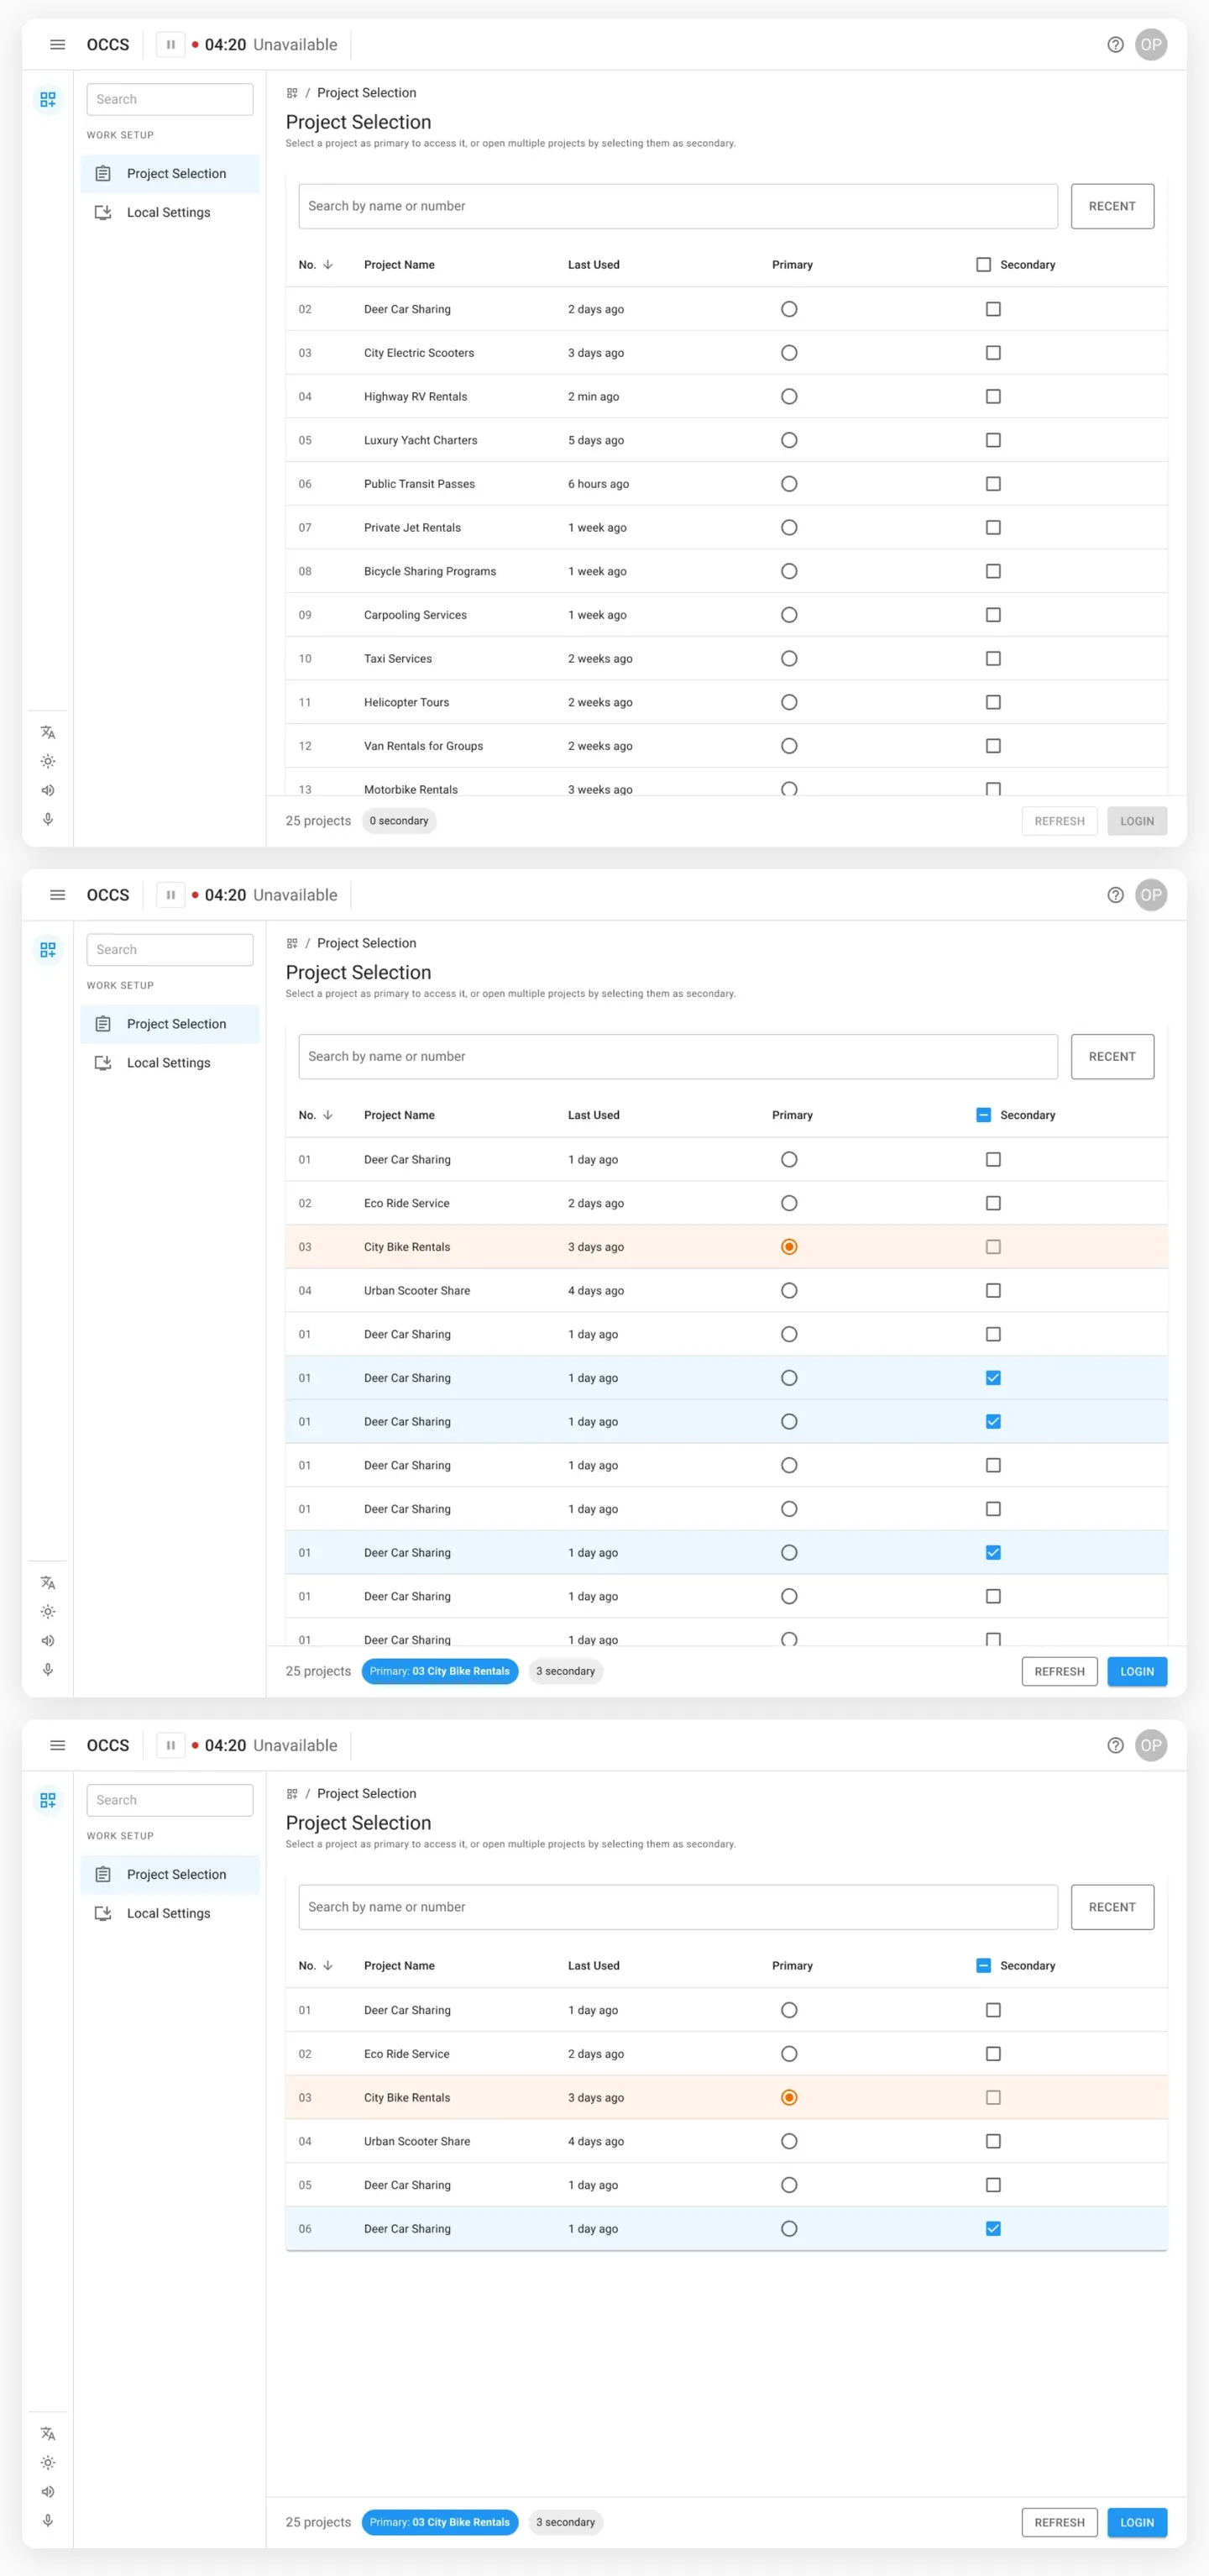Click the 'Carpooling Services' project name
Screen dimensions: 1209x2576
pyautogui.click(x=415, y=615)
